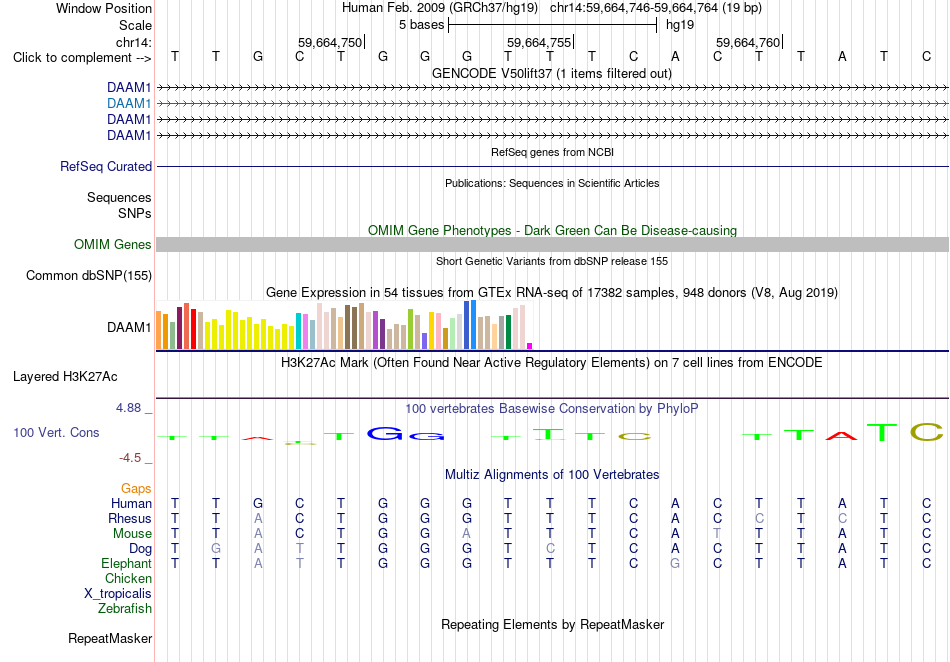Click the chr14: base position label
The width and height of the screenshot is (950, 662).
[x=133, y=42]
